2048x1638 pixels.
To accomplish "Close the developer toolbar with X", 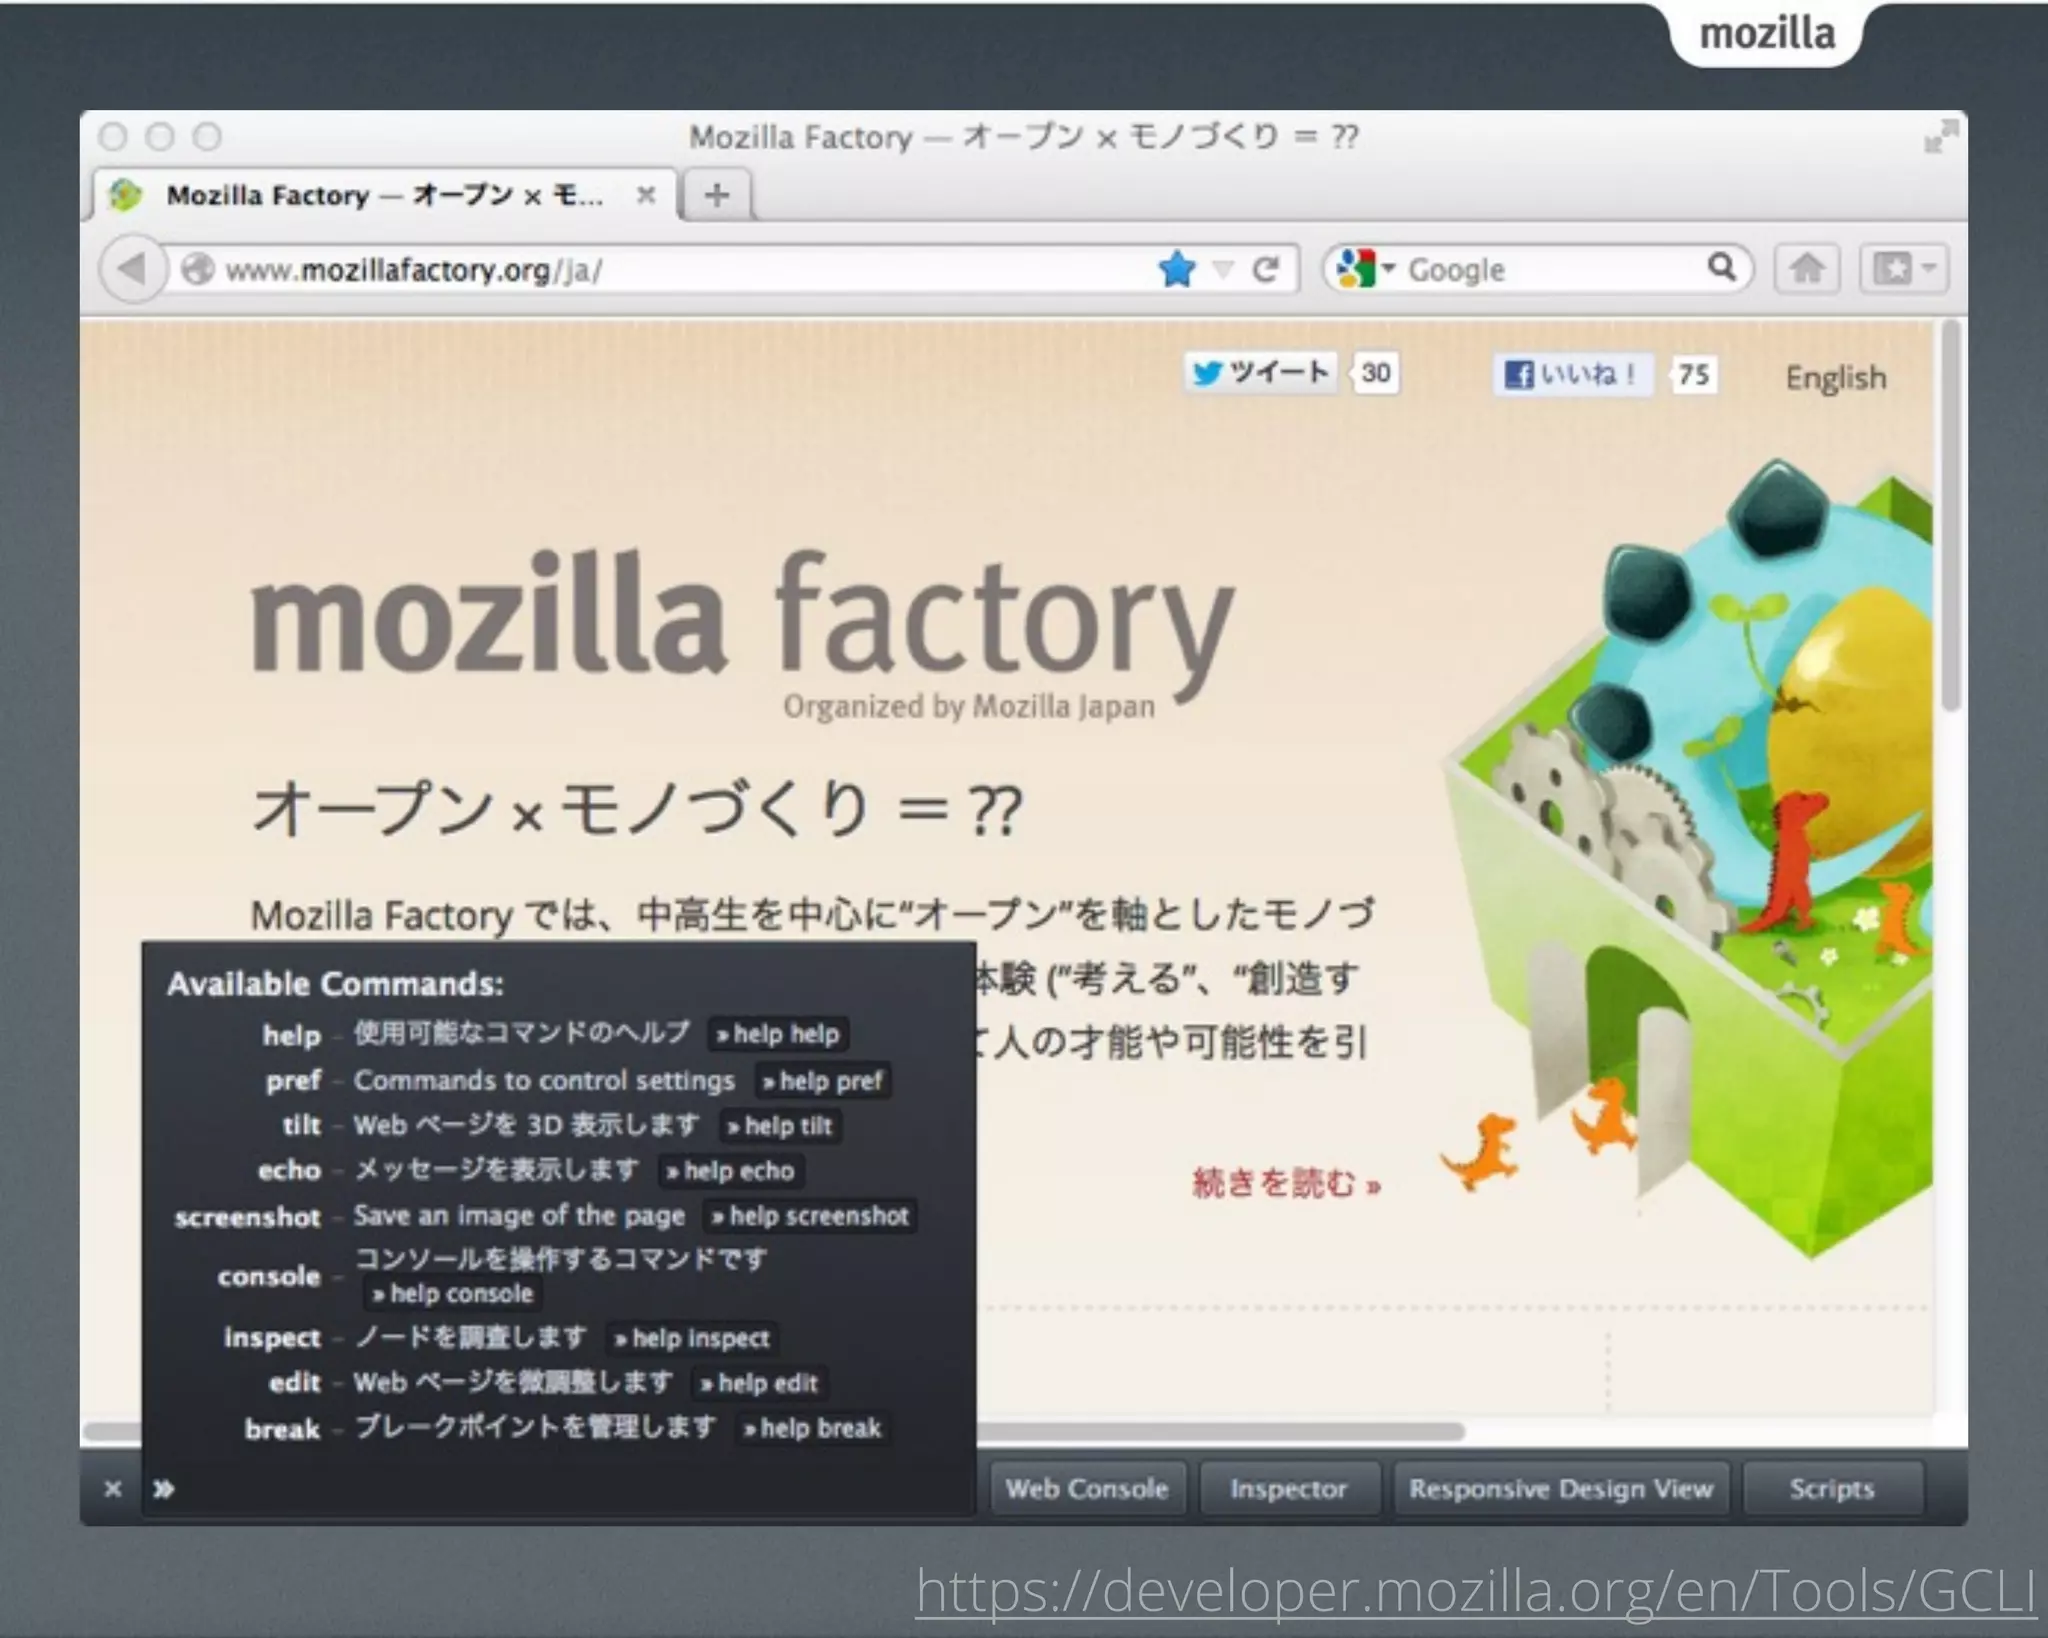I will pyautogui.click(x=112, y=1488).
